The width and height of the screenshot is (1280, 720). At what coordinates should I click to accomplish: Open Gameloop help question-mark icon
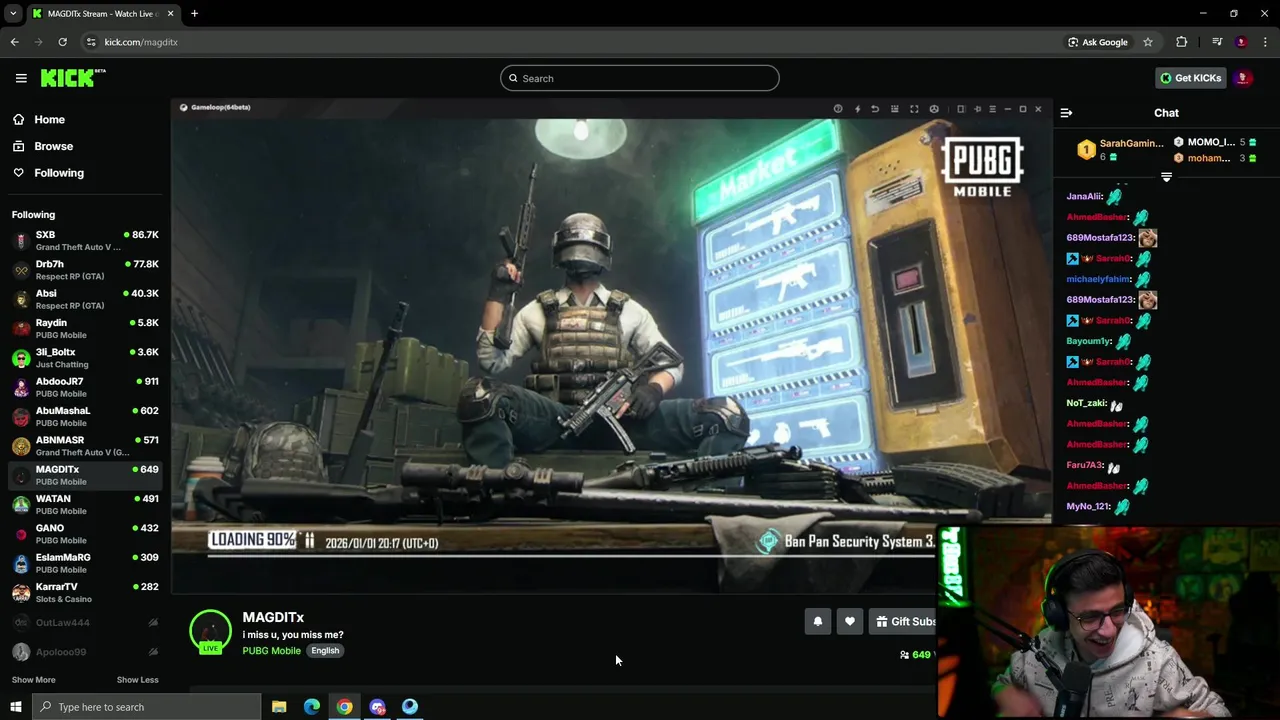point(838,109)
